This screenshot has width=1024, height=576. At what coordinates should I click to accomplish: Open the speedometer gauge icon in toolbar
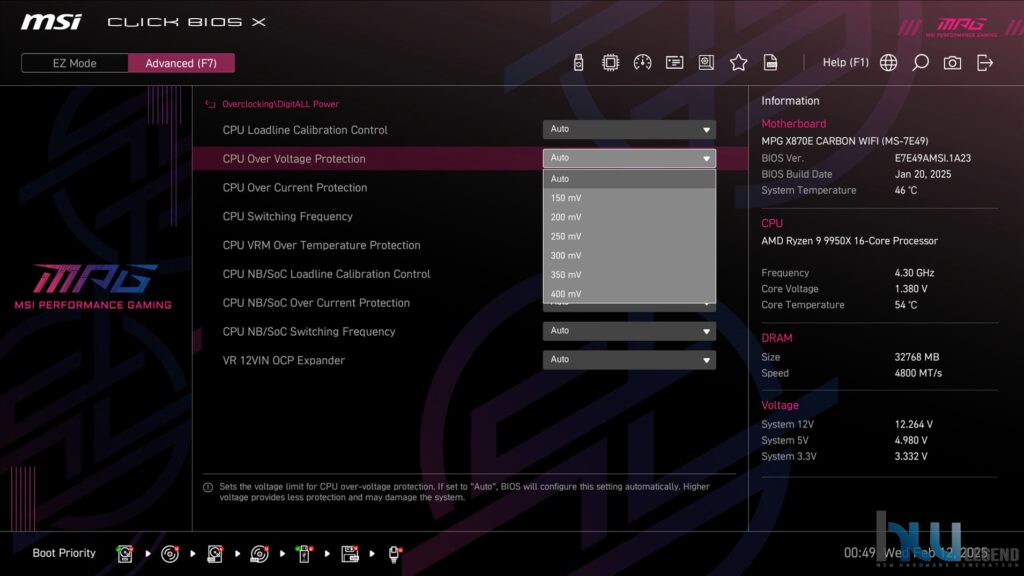642,63
